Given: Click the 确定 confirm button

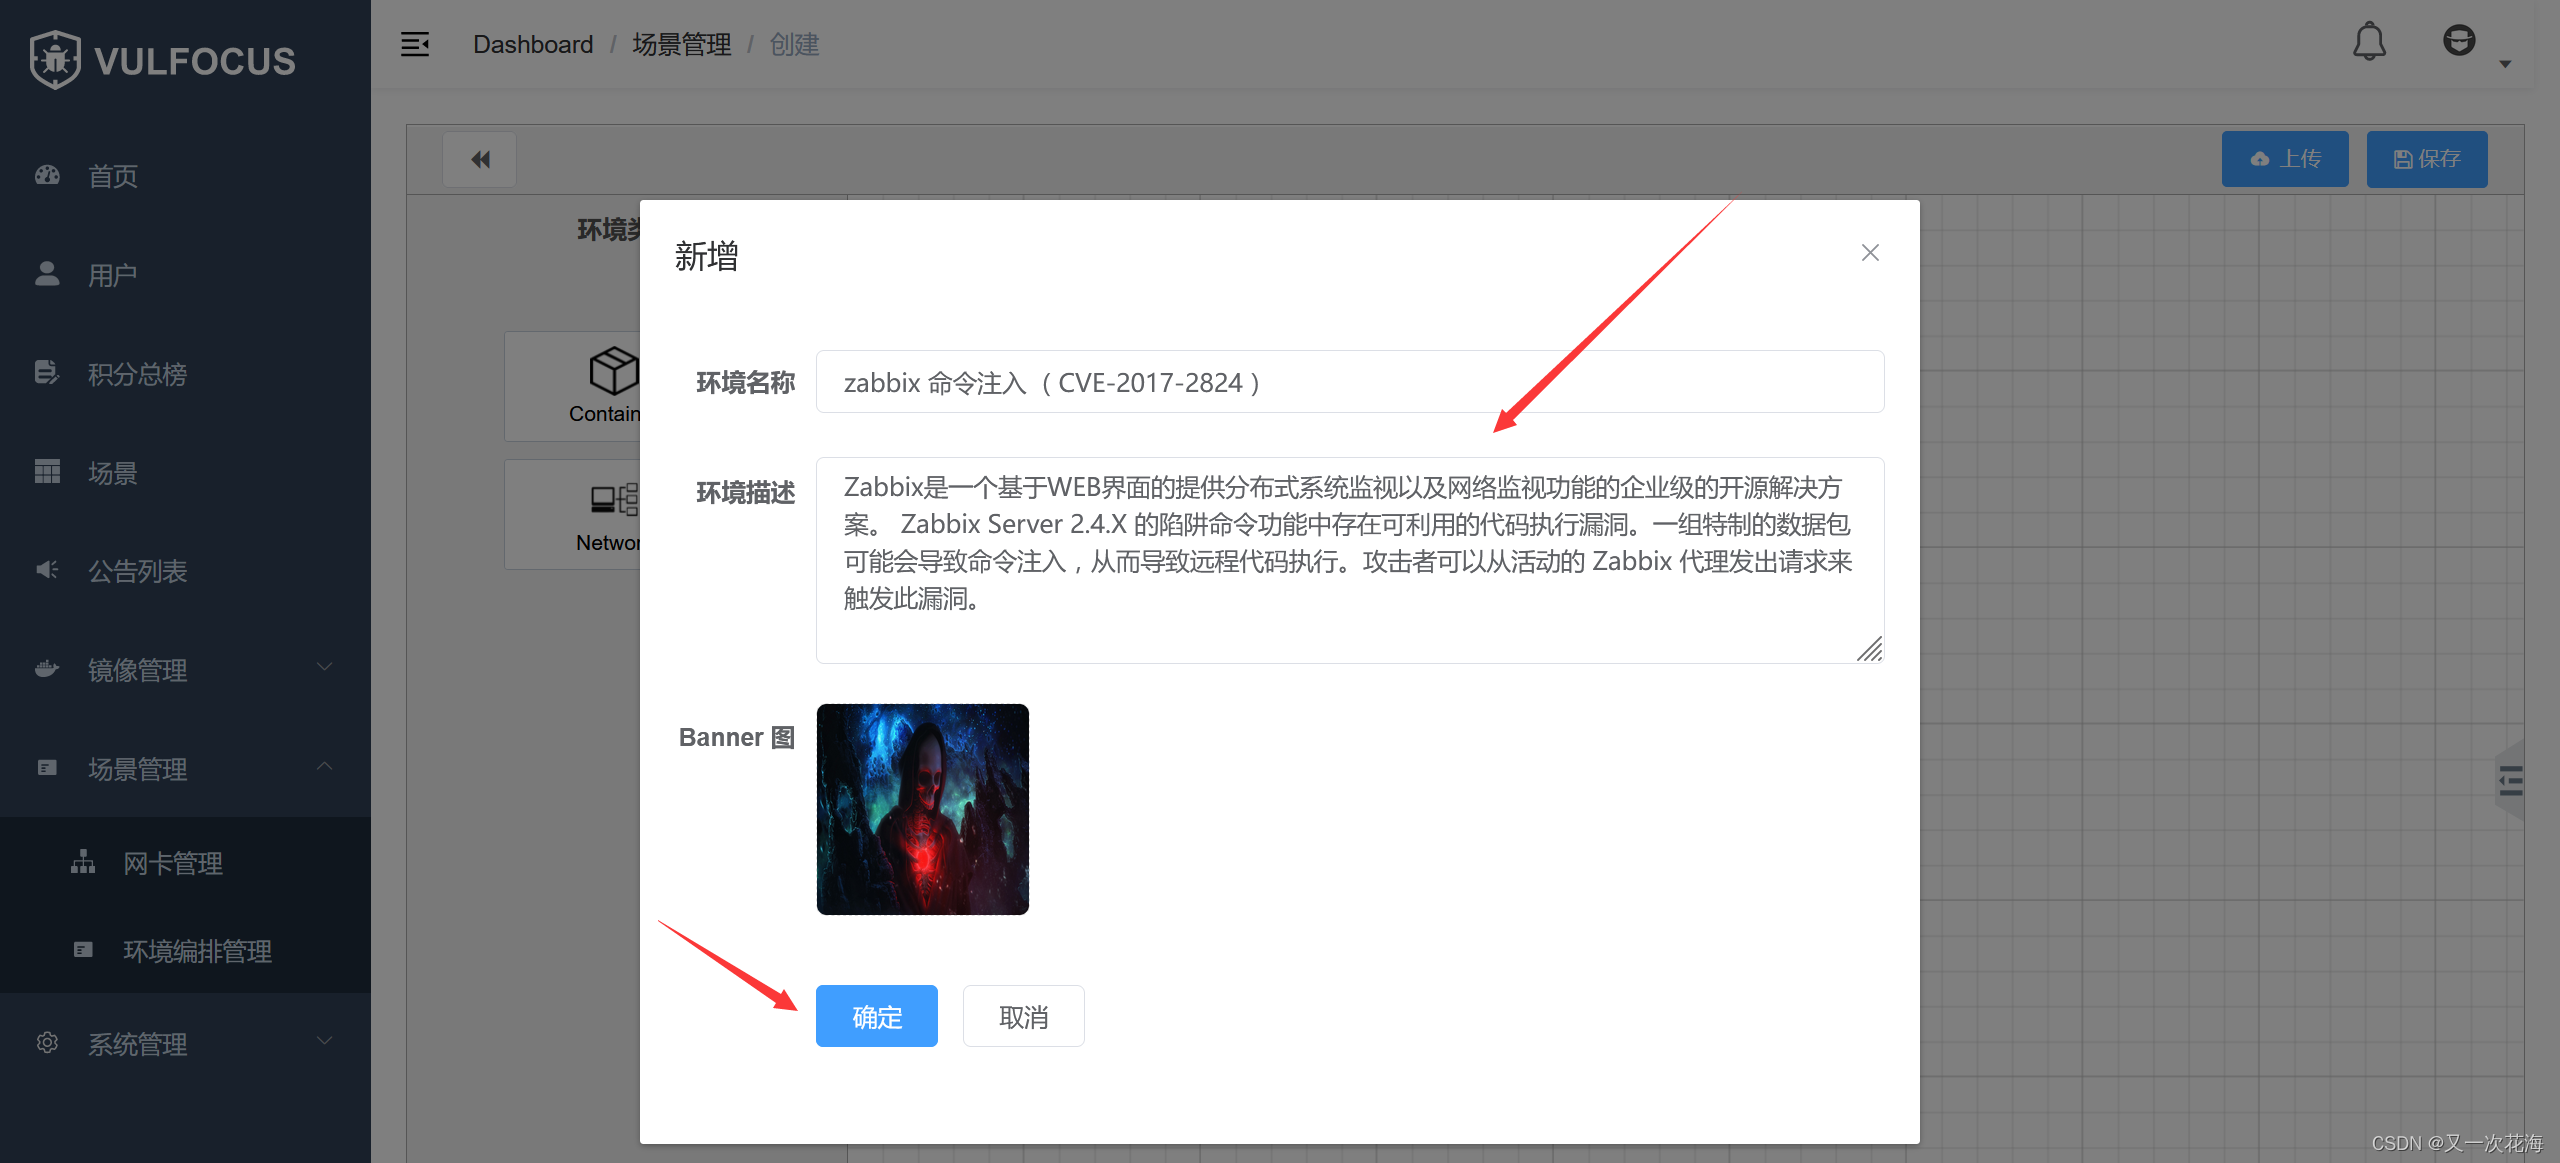Looking at the screenshot, I should [x=876, y=1016].
